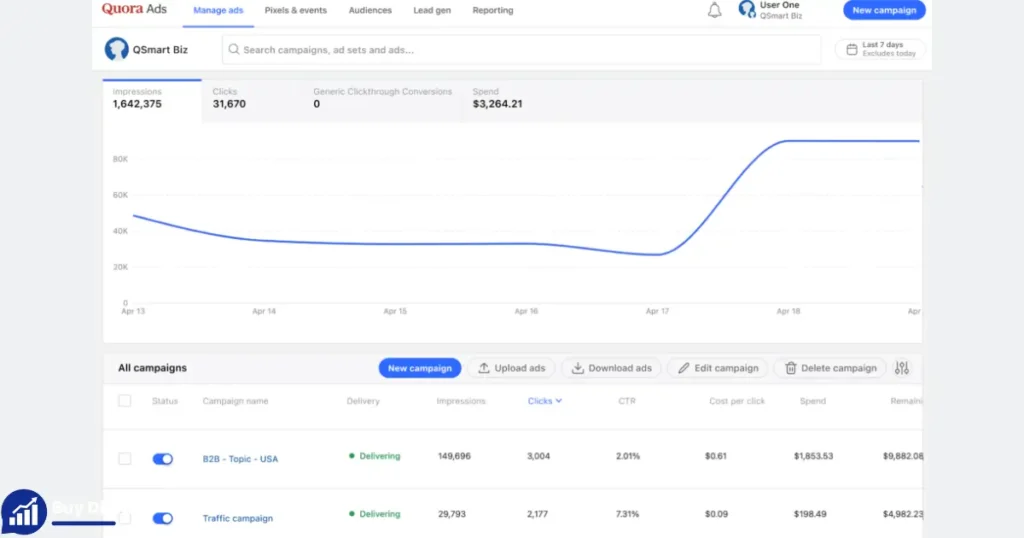
Task: Click the search magnifier icon
Action: coord(234,50)
